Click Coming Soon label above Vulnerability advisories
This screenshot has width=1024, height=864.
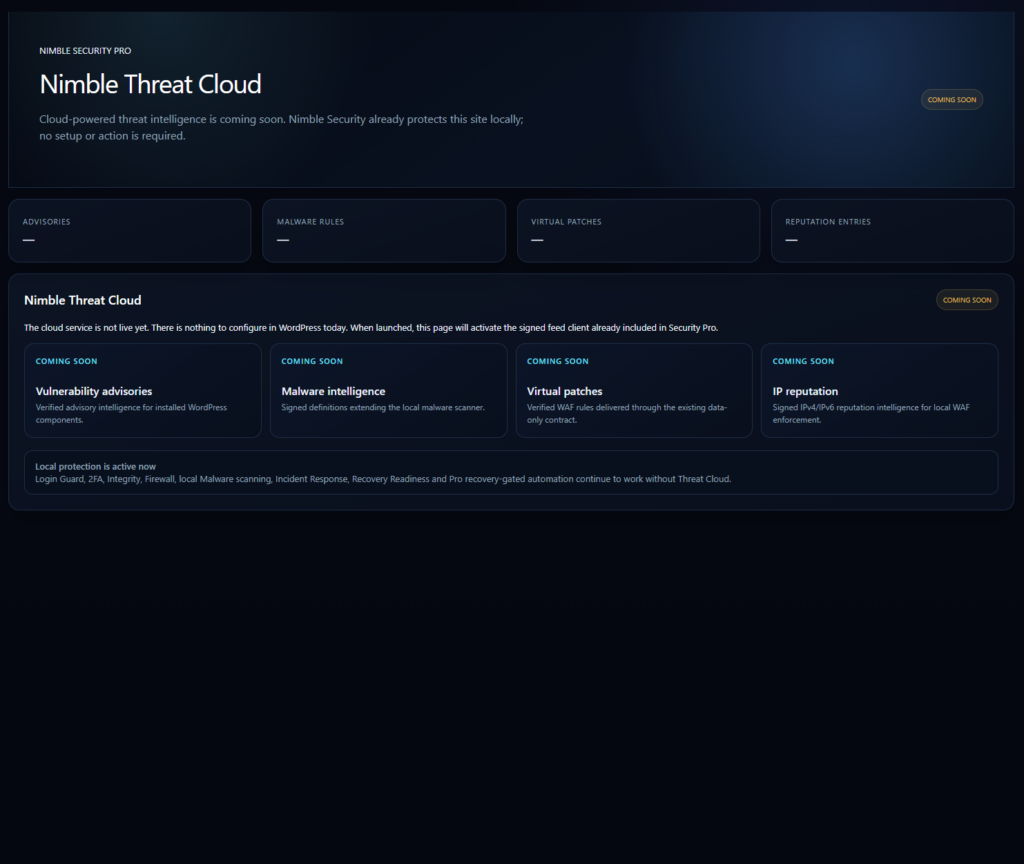[66, 361]
